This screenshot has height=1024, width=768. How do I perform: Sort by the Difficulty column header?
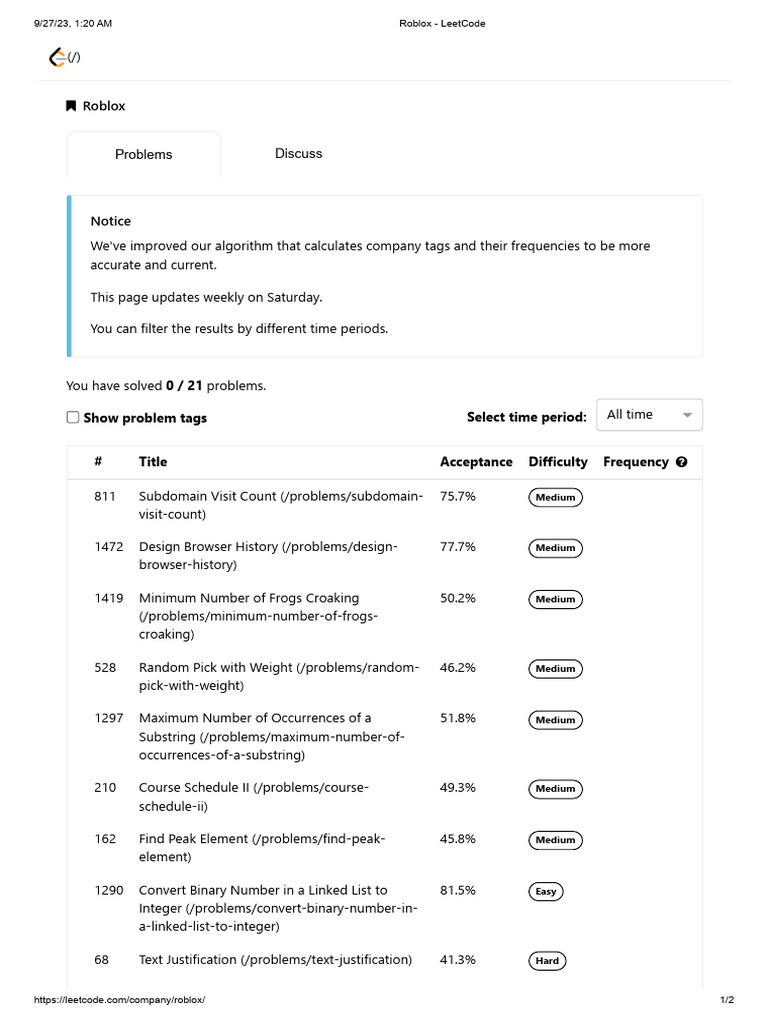(x=558, y=462)
